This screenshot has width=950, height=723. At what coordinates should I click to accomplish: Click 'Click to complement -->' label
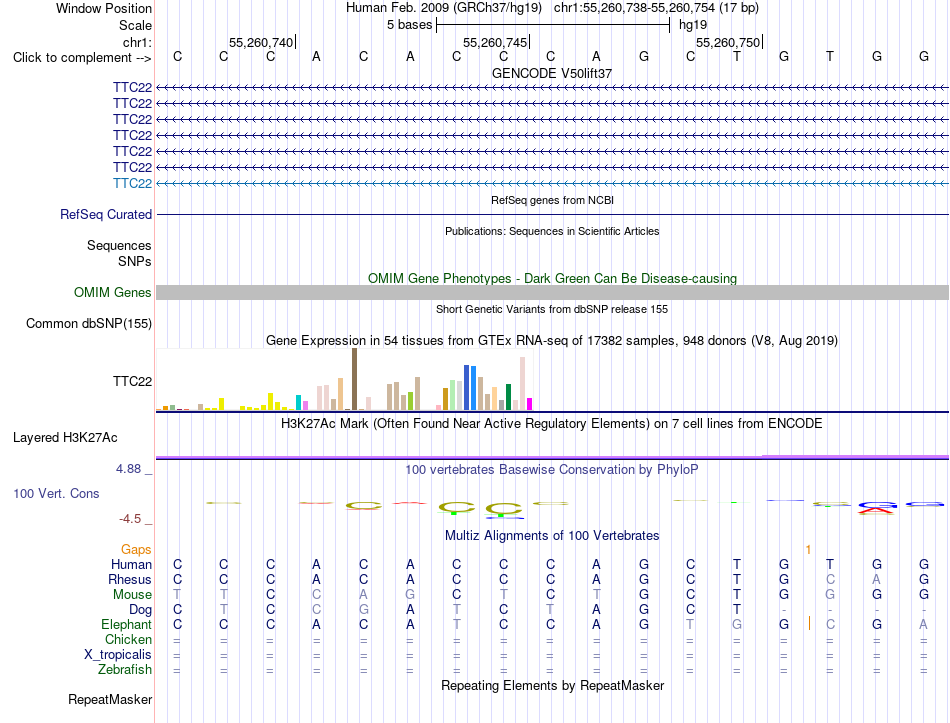tap(82, 58)
